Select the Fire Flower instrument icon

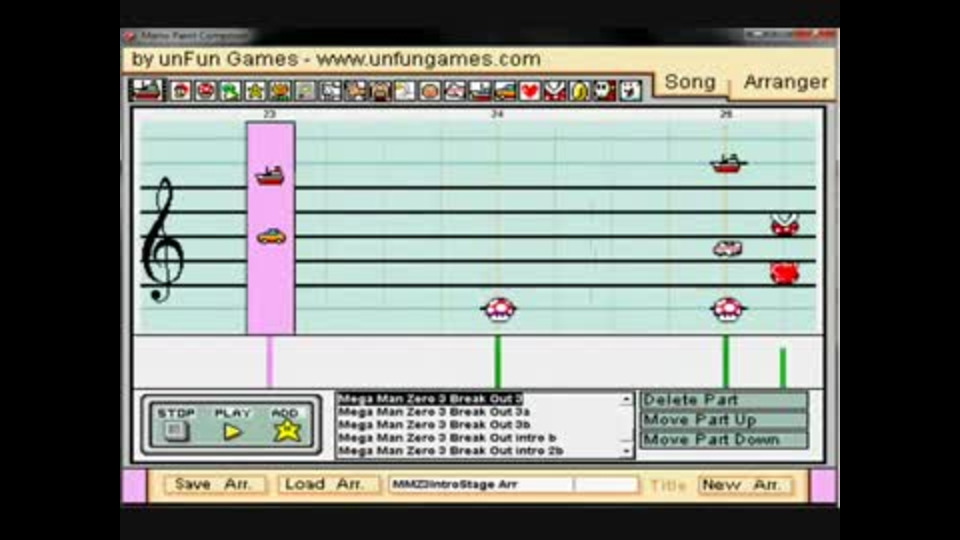280,91
